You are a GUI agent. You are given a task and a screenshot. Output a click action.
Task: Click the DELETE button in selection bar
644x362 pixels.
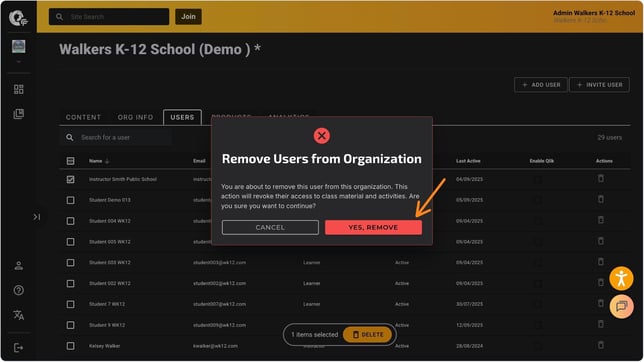[x=368, y=334]
